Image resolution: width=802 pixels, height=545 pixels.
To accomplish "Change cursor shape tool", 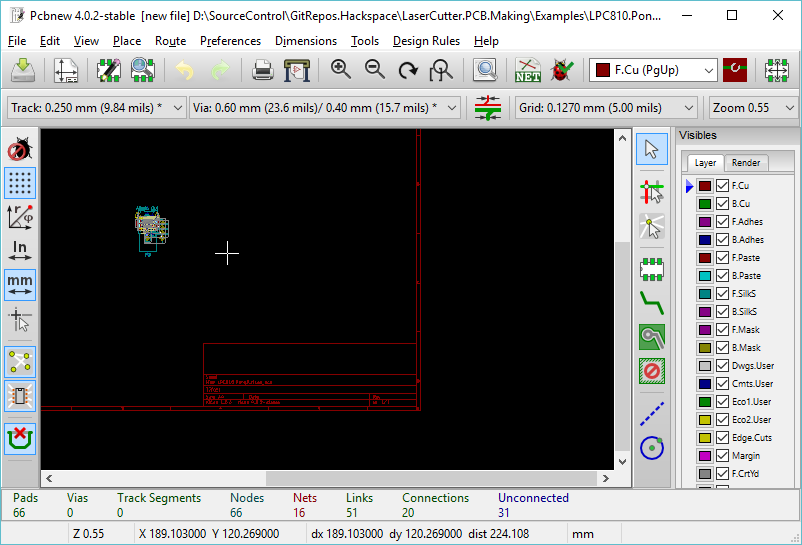I will (x=20, y=319).
